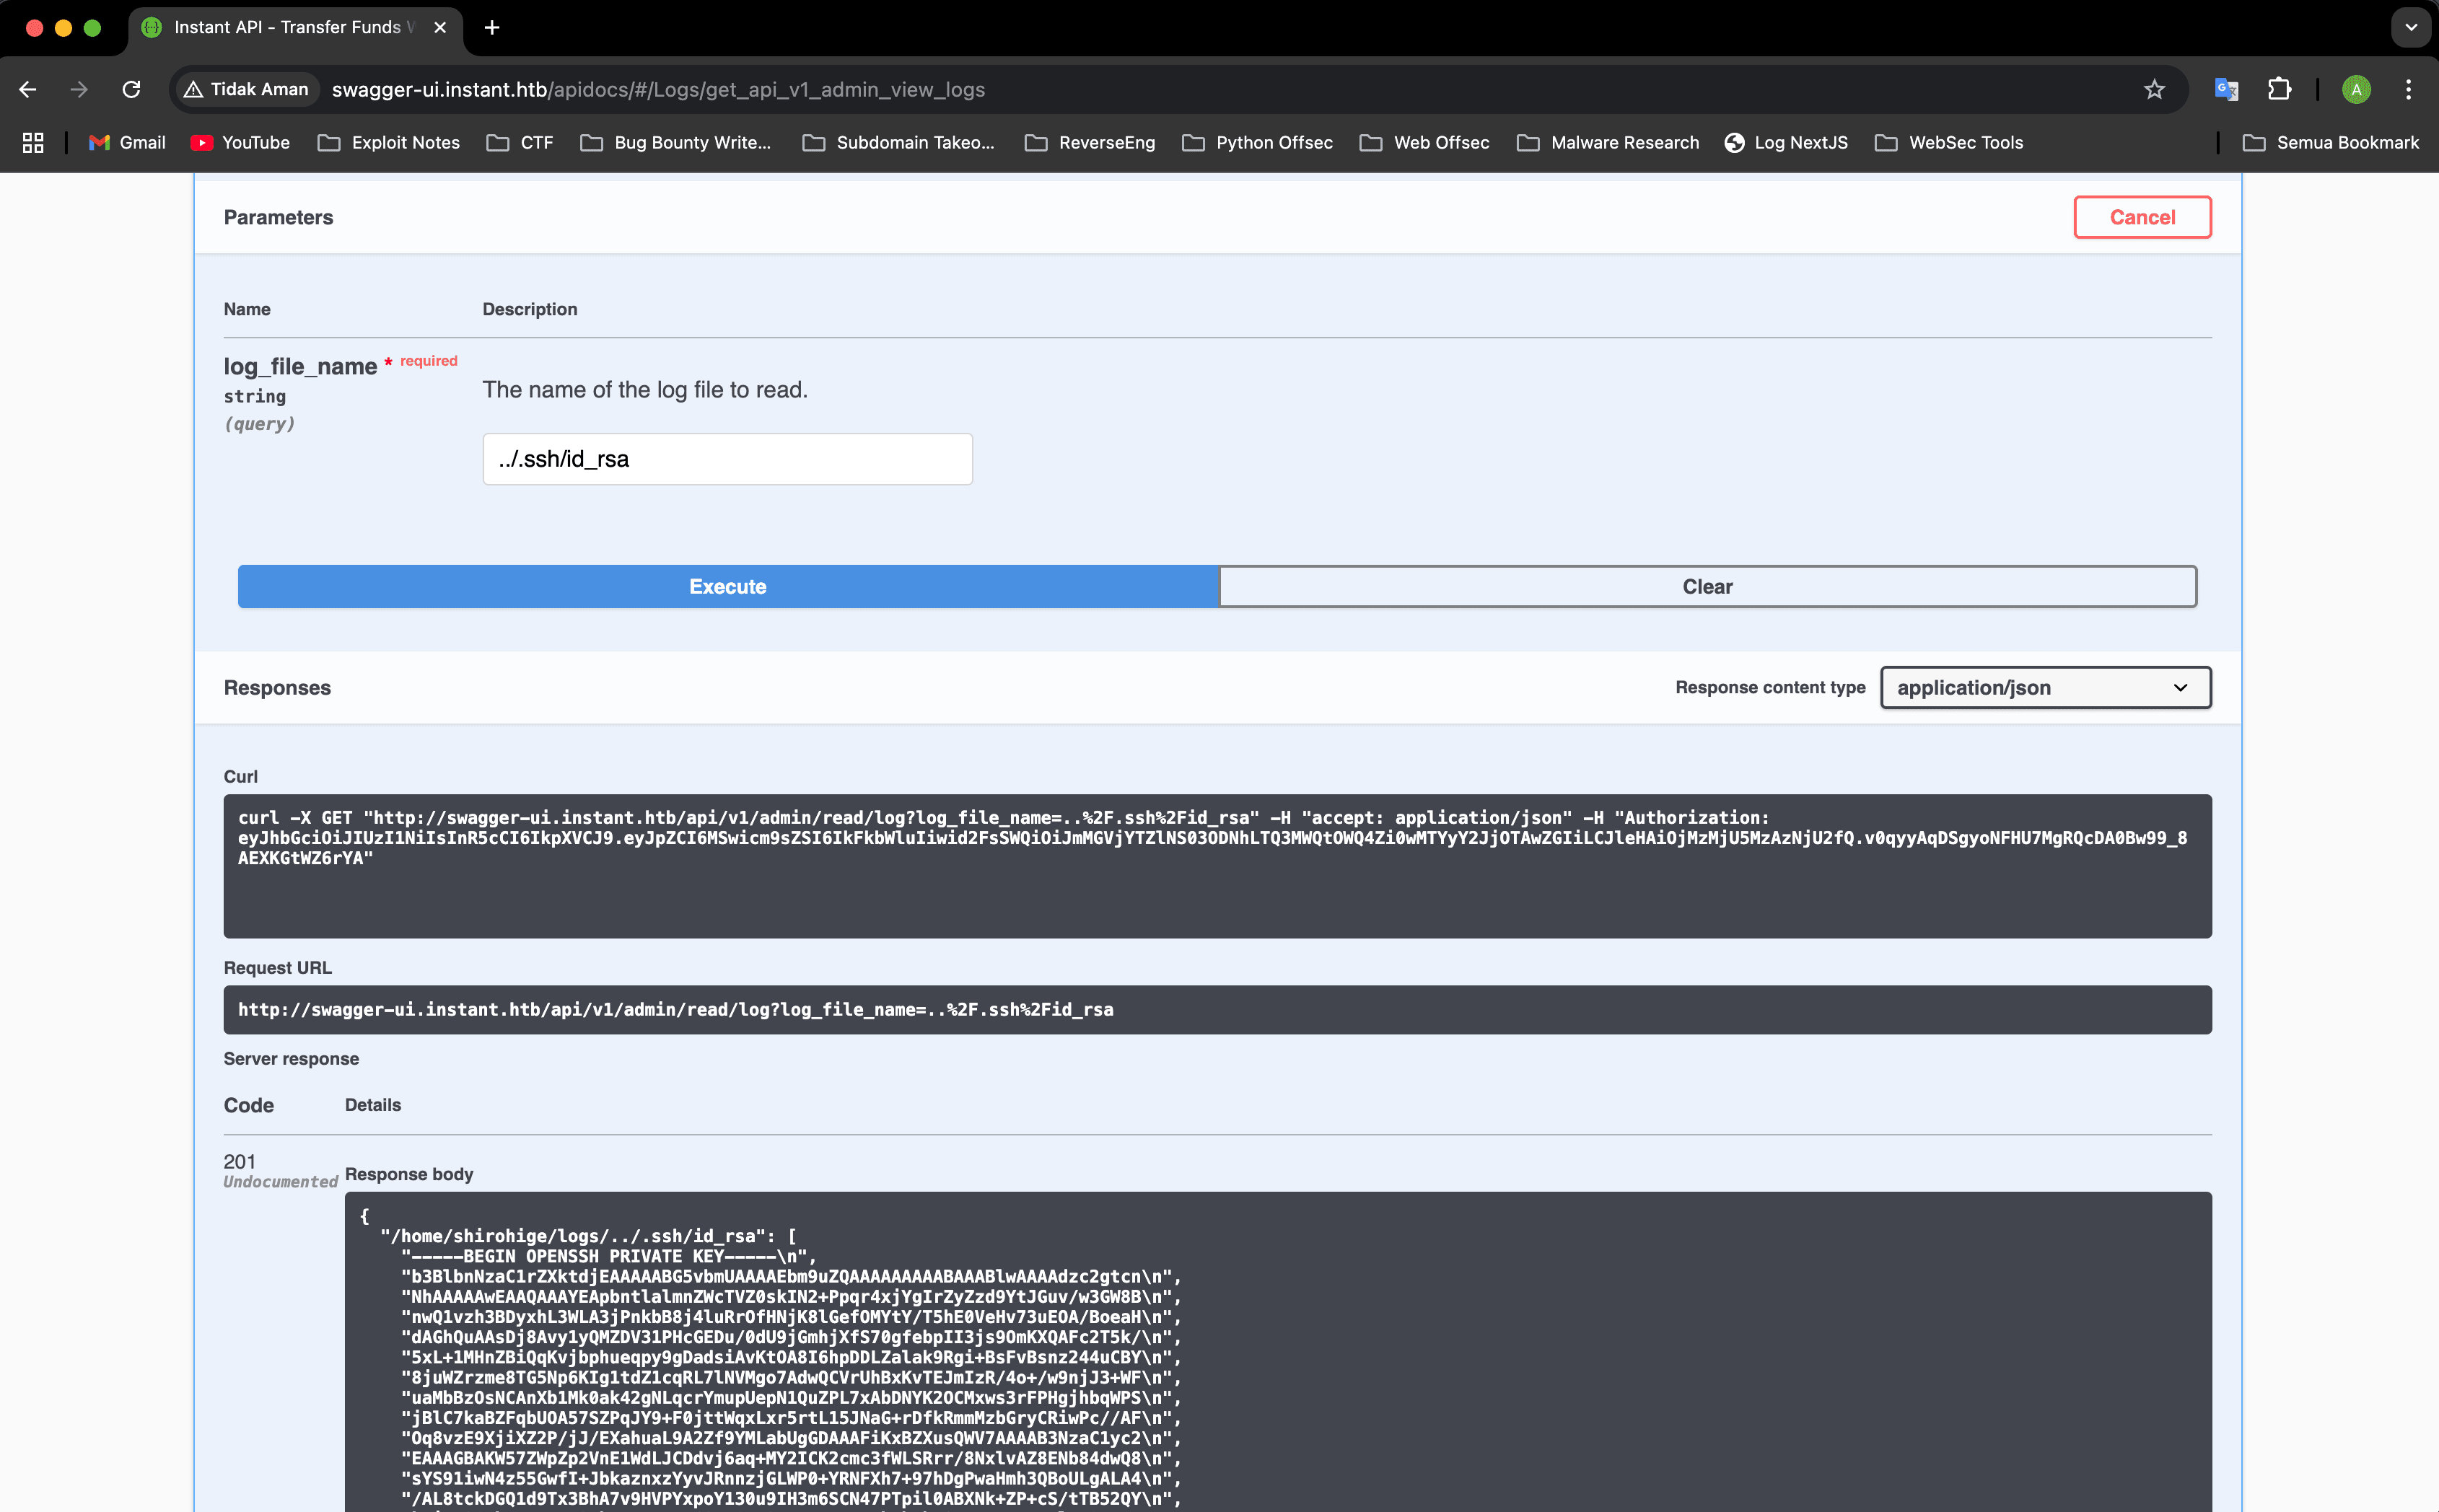Click the browser back arrow
Image resolution: width=2439 pixels, height=1512 pixels.
[x=28, y=90]
